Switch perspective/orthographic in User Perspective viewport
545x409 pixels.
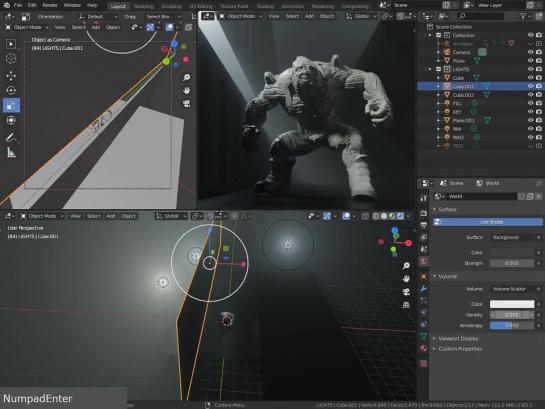(406, 305)
